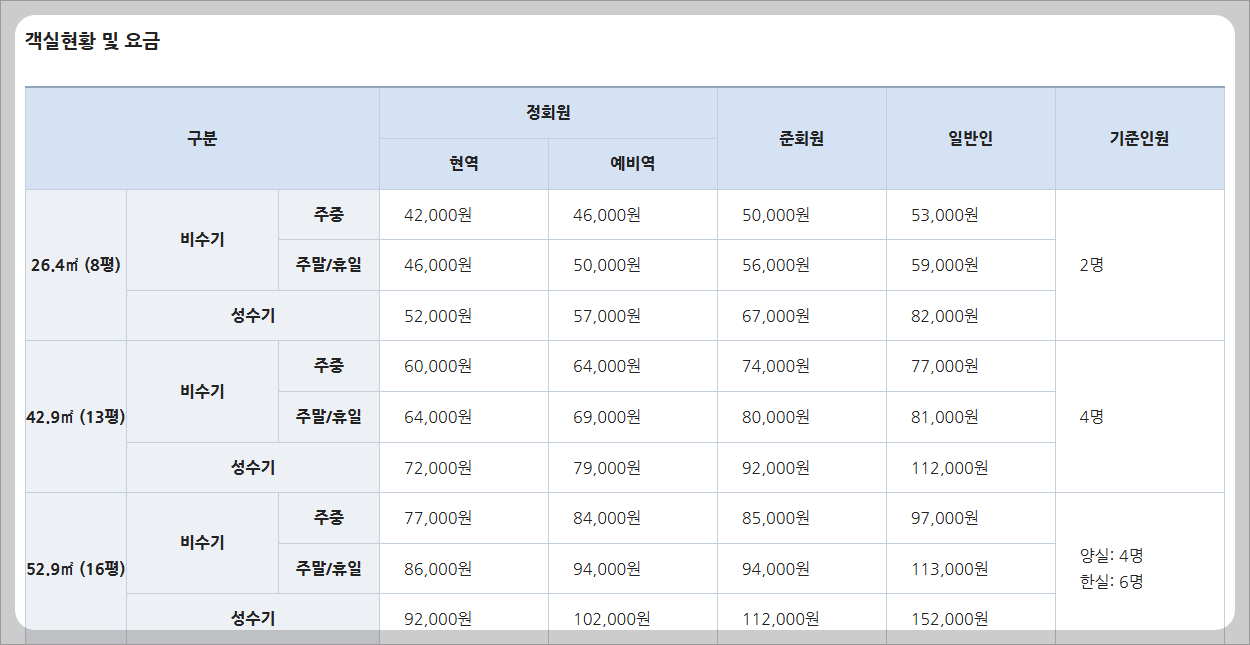Viewport: 1250px width, 645px height.
Task: Select the 현역 subheader
Action: [x=463, y=163]
